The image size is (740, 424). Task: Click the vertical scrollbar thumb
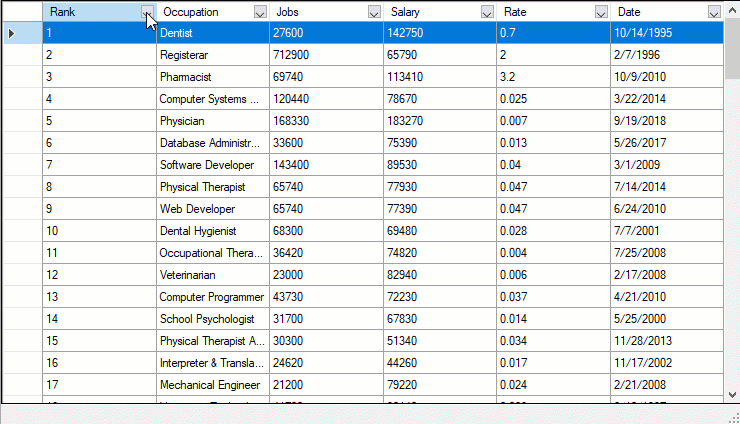pyautogui.click(x=732, y=49)
